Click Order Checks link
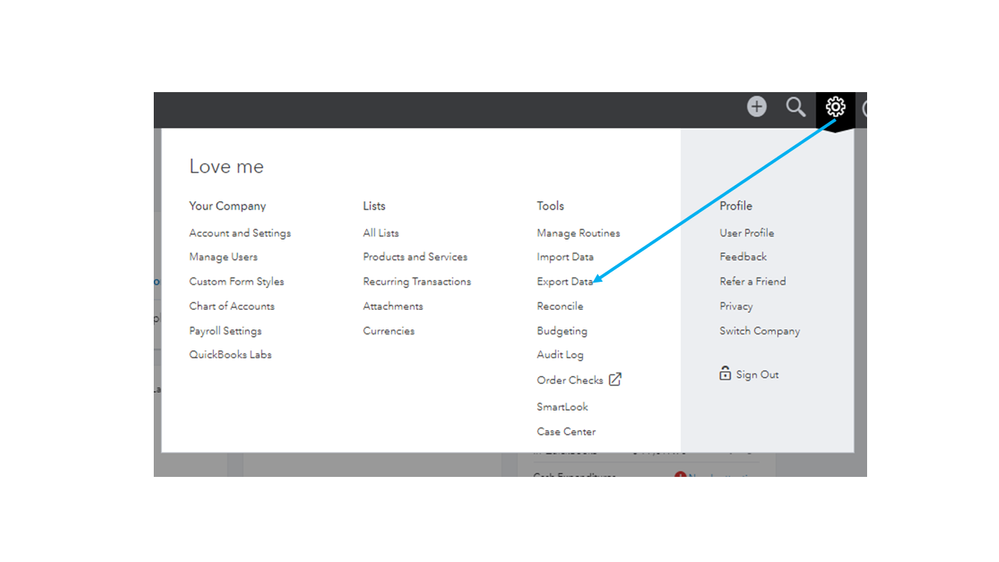The width and height of the screenshot is (999, 562). (570, 380)
